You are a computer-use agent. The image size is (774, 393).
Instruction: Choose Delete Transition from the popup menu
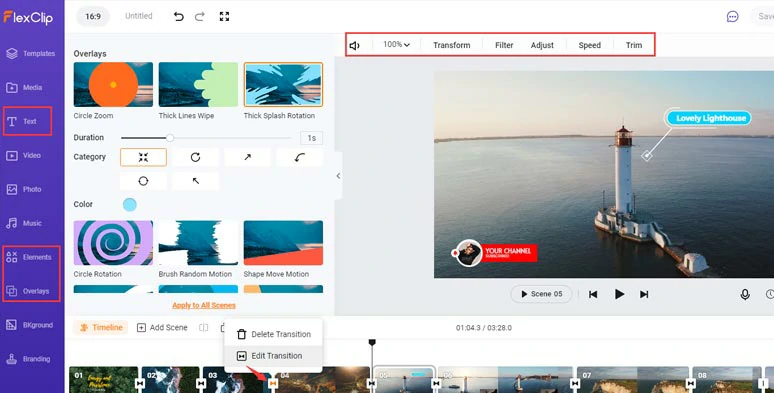click(x=273, y=334)
